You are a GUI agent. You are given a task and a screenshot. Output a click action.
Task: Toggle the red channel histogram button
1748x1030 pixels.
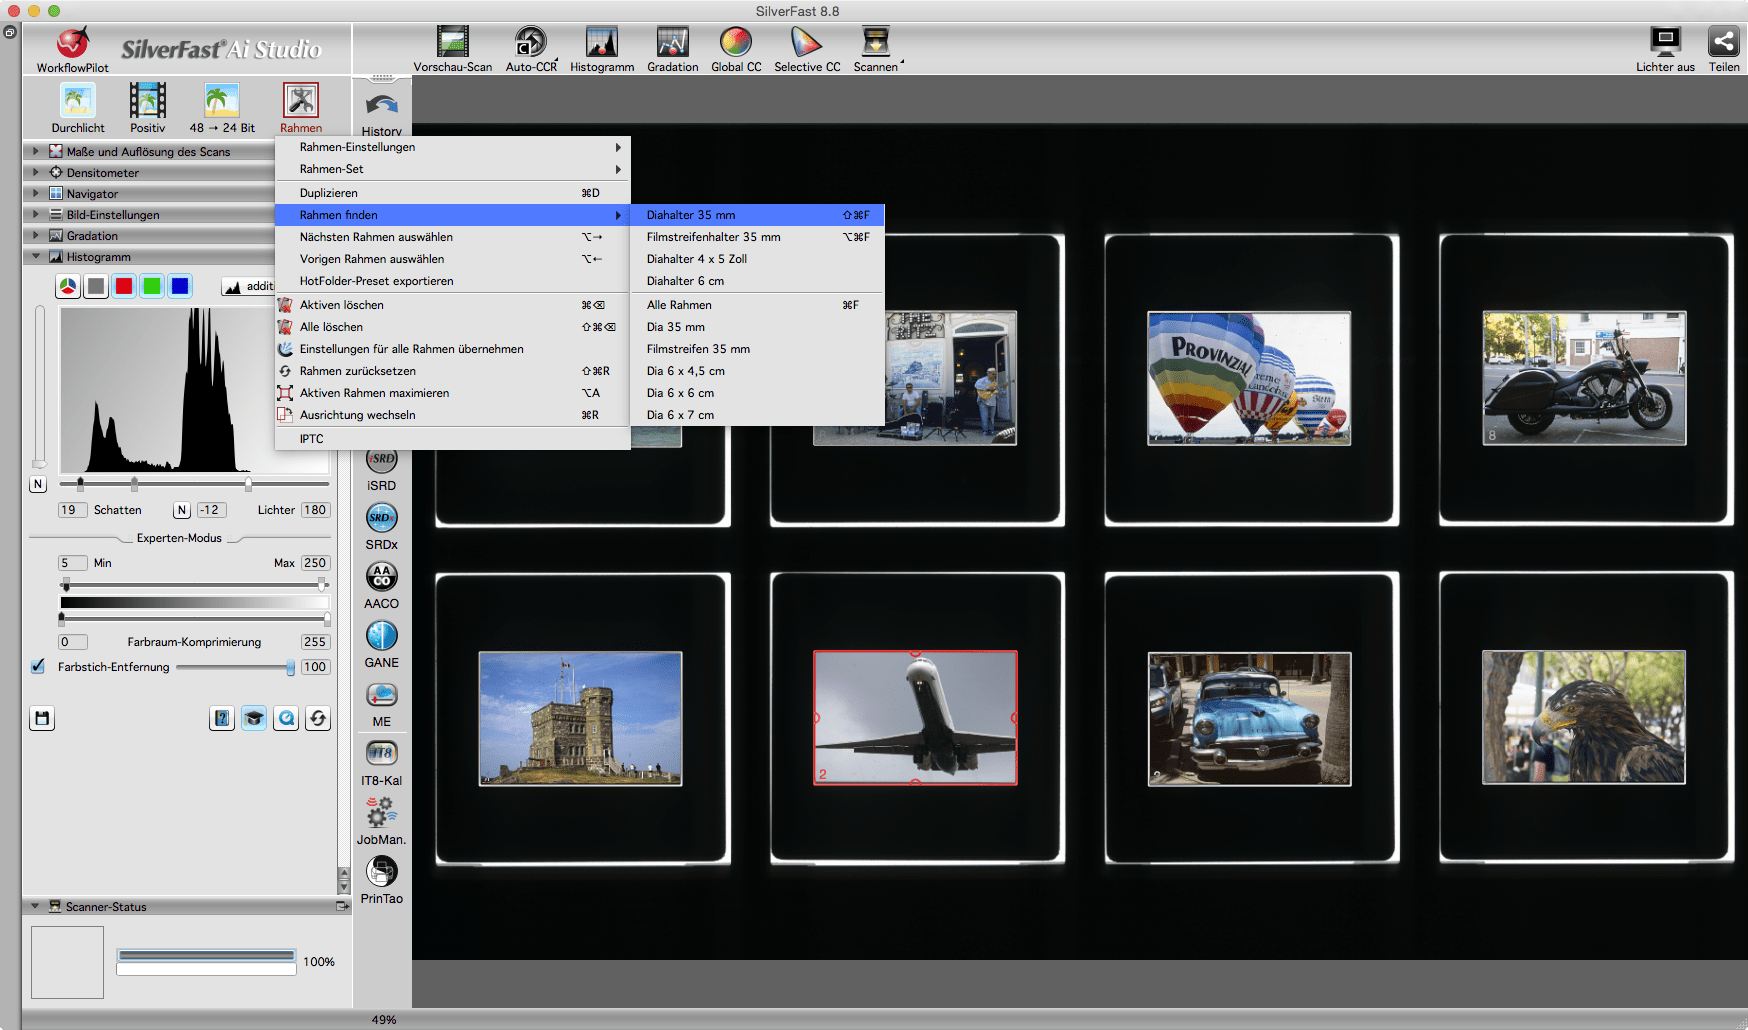(x=124, y=287)
